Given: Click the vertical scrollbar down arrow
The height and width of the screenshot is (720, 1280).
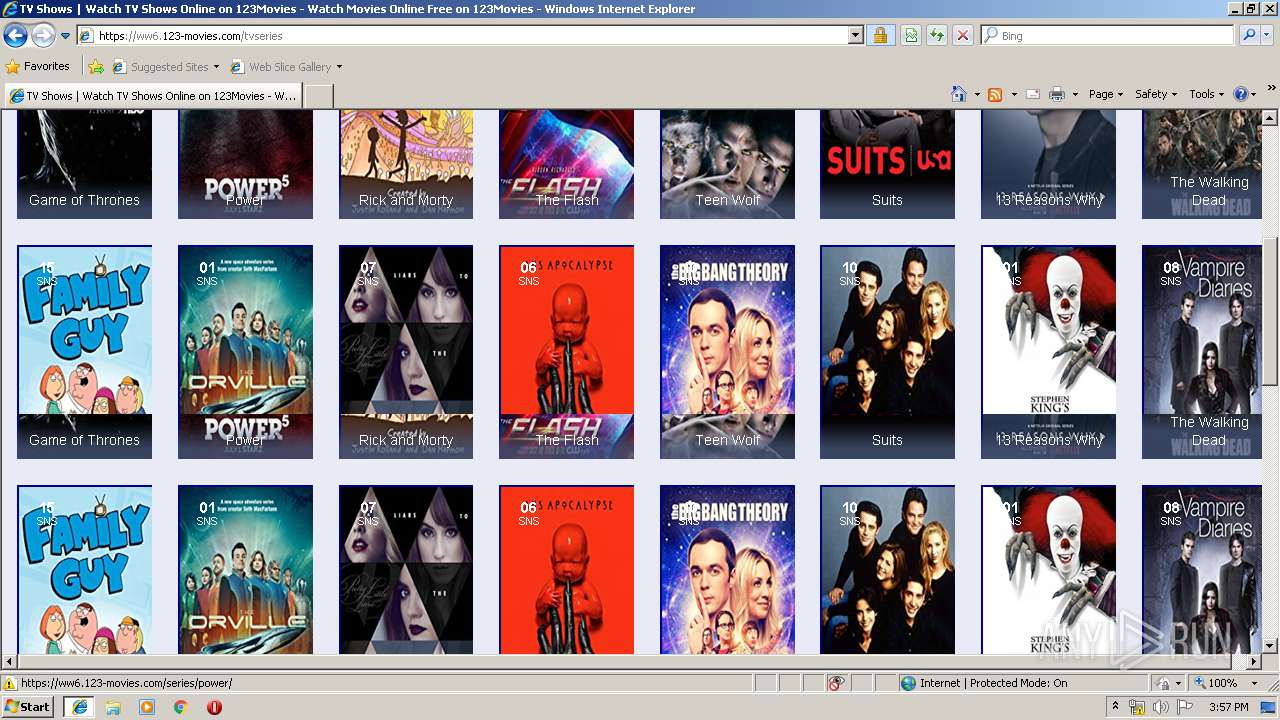Looking at the screenshot, I should click(x=1270, y=646).
